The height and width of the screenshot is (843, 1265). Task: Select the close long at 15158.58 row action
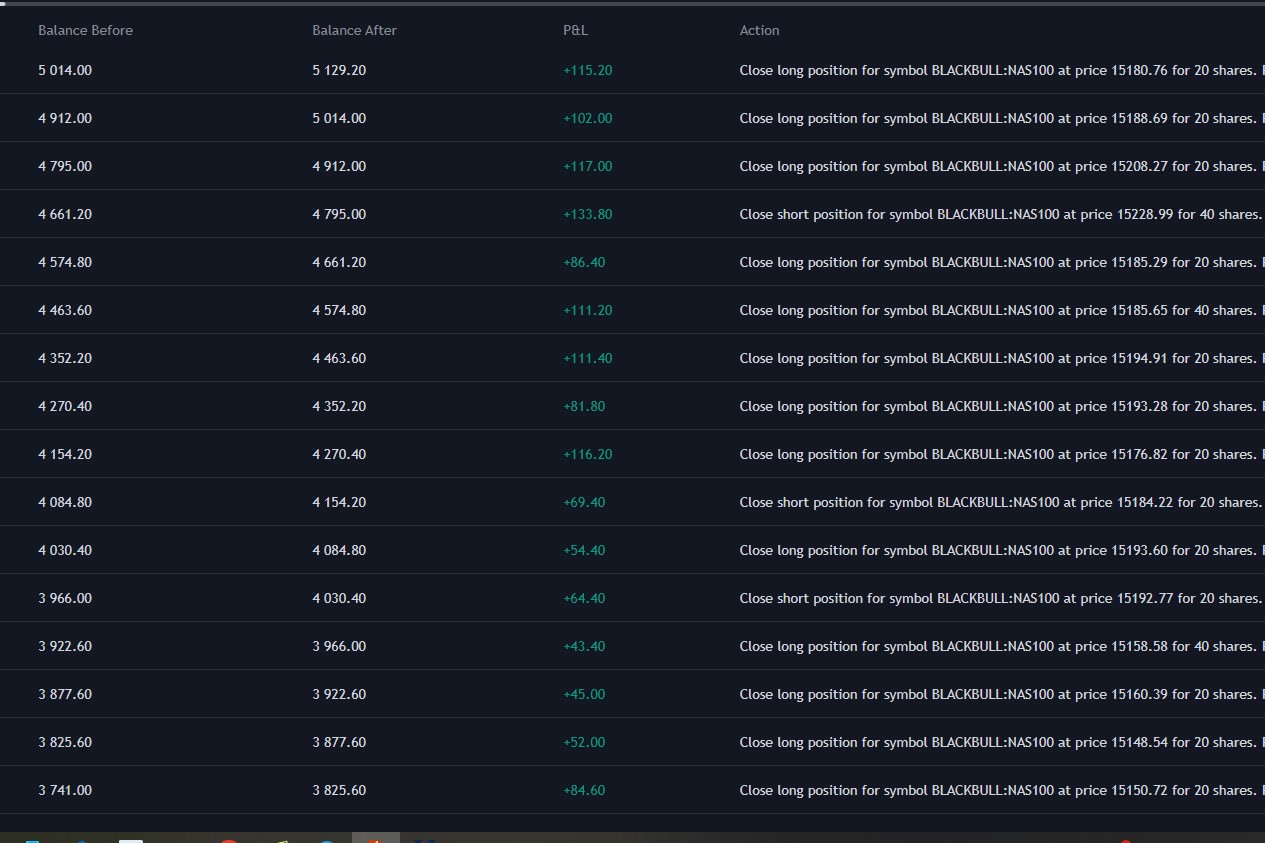point(997,646)
